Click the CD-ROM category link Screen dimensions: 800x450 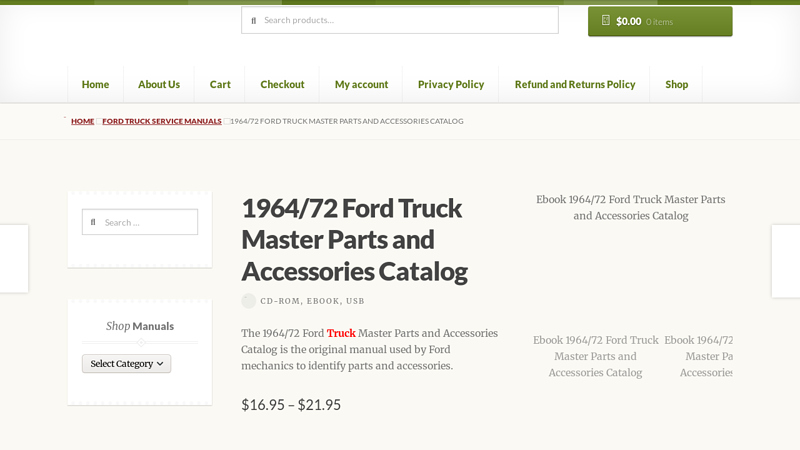pyautogui.click(x=280, y=301)
